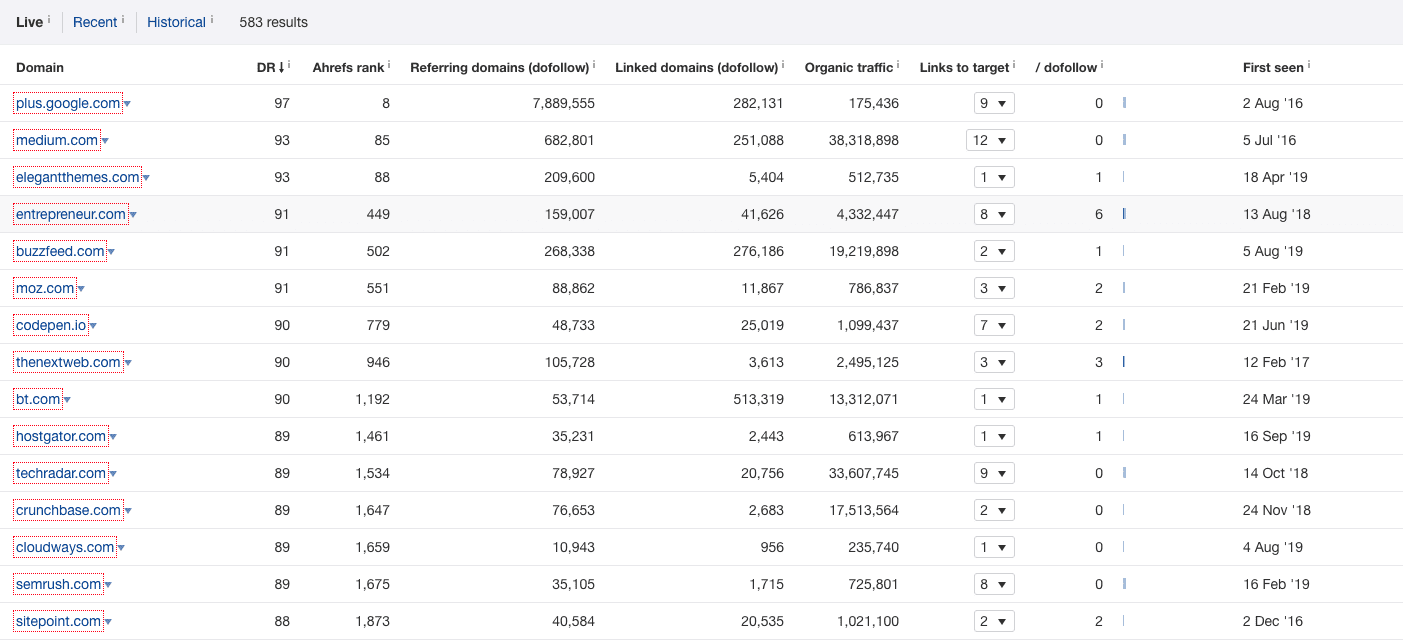
Task: Open the hostgator.com domain link
Action: coord(61,436)
